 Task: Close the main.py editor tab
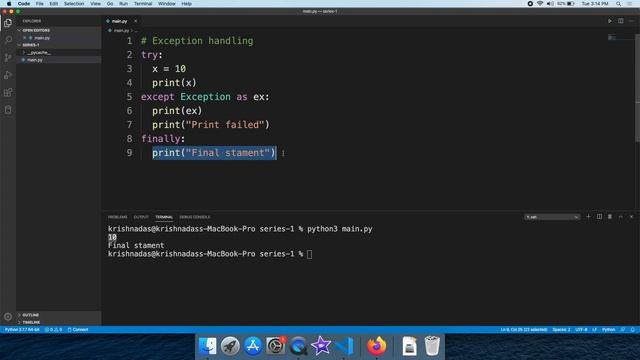click(136, 21)
